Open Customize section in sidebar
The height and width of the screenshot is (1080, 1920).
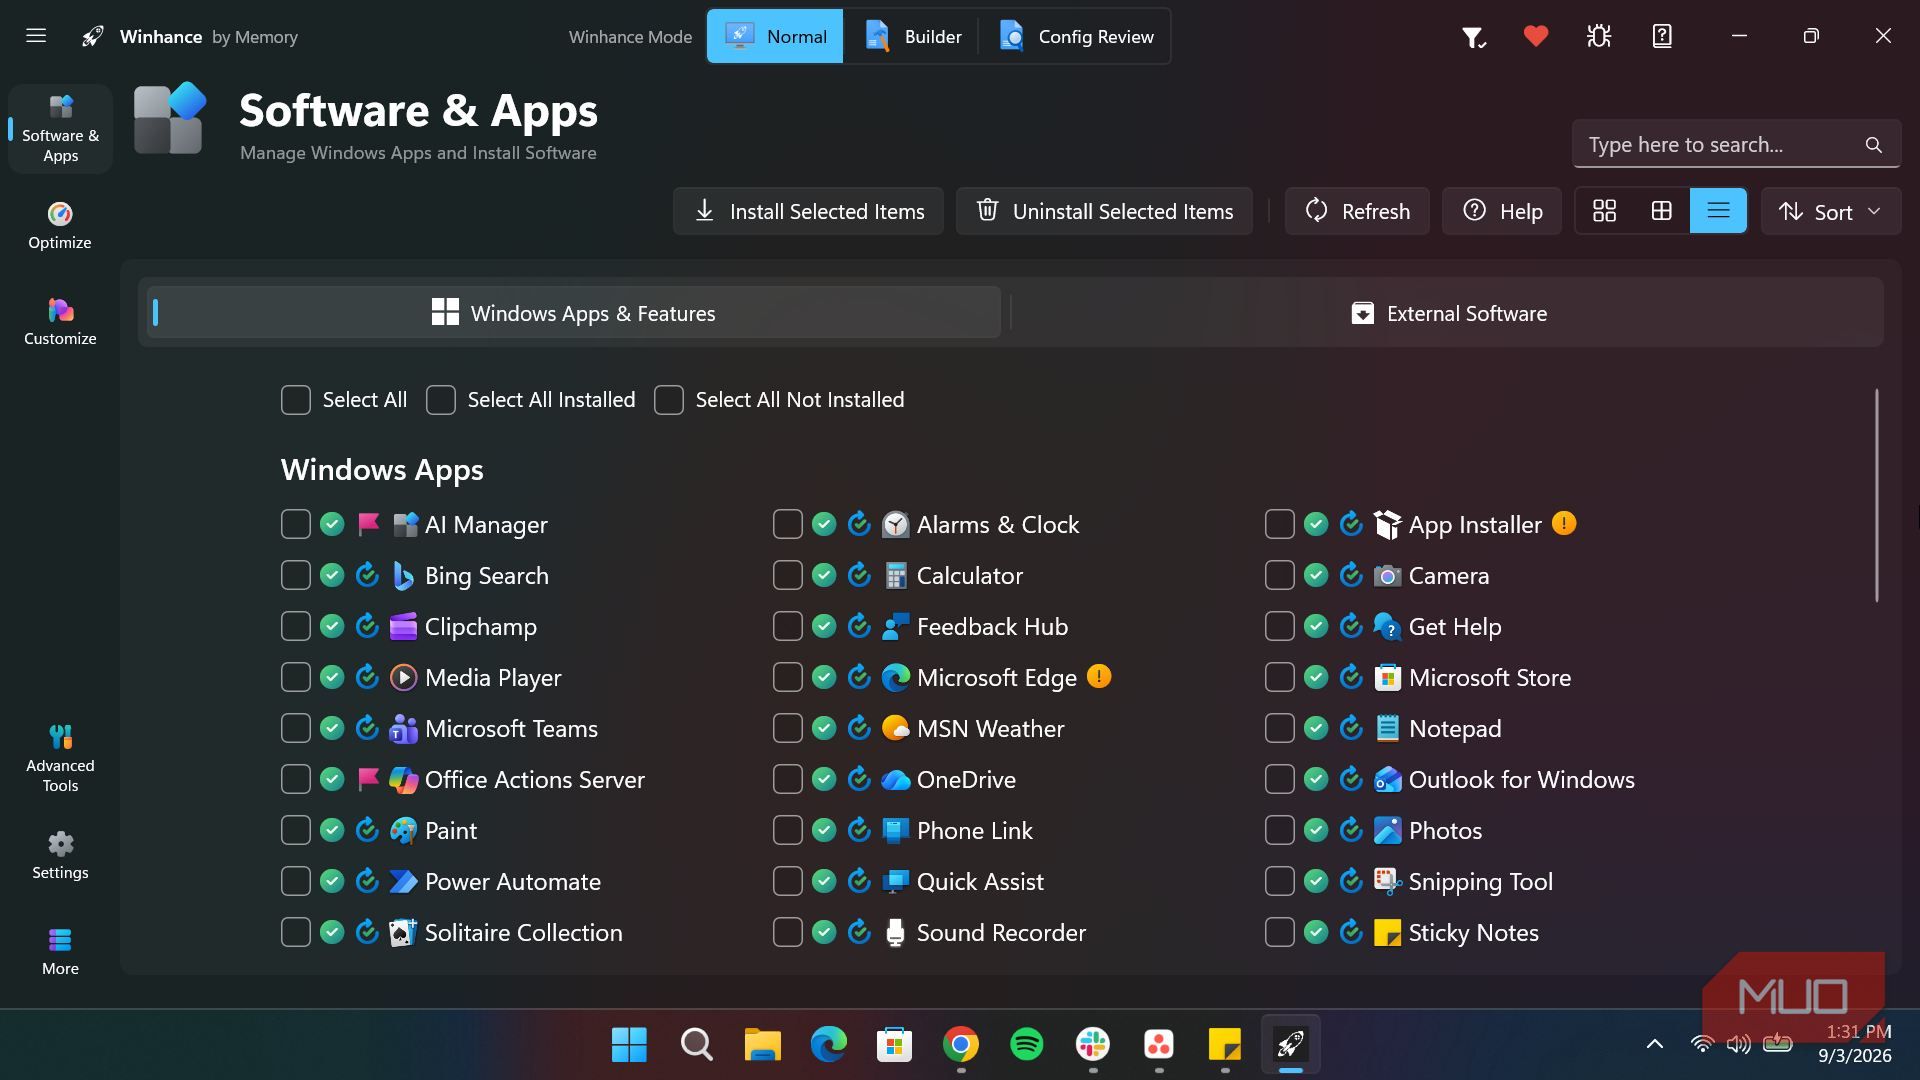[x=60, y=322]
